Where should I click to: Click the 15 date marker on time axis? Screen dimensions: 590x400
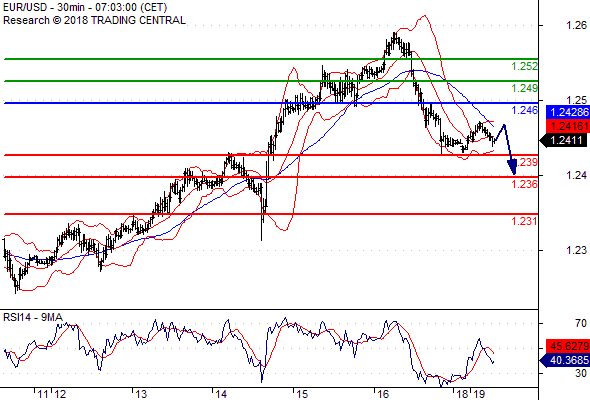[x=302, y=394]
